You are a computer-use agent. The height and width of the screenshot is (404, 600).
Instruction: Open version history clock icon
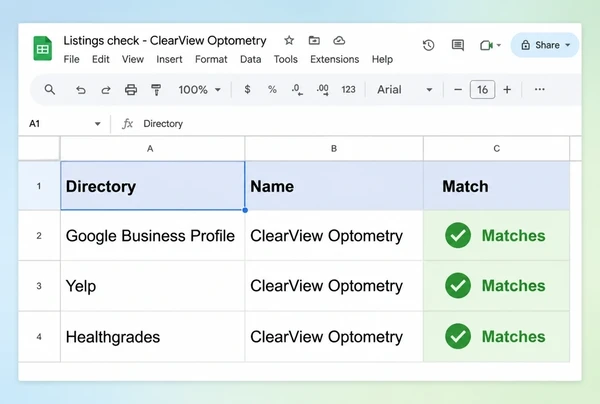click(x=429, y=45)
